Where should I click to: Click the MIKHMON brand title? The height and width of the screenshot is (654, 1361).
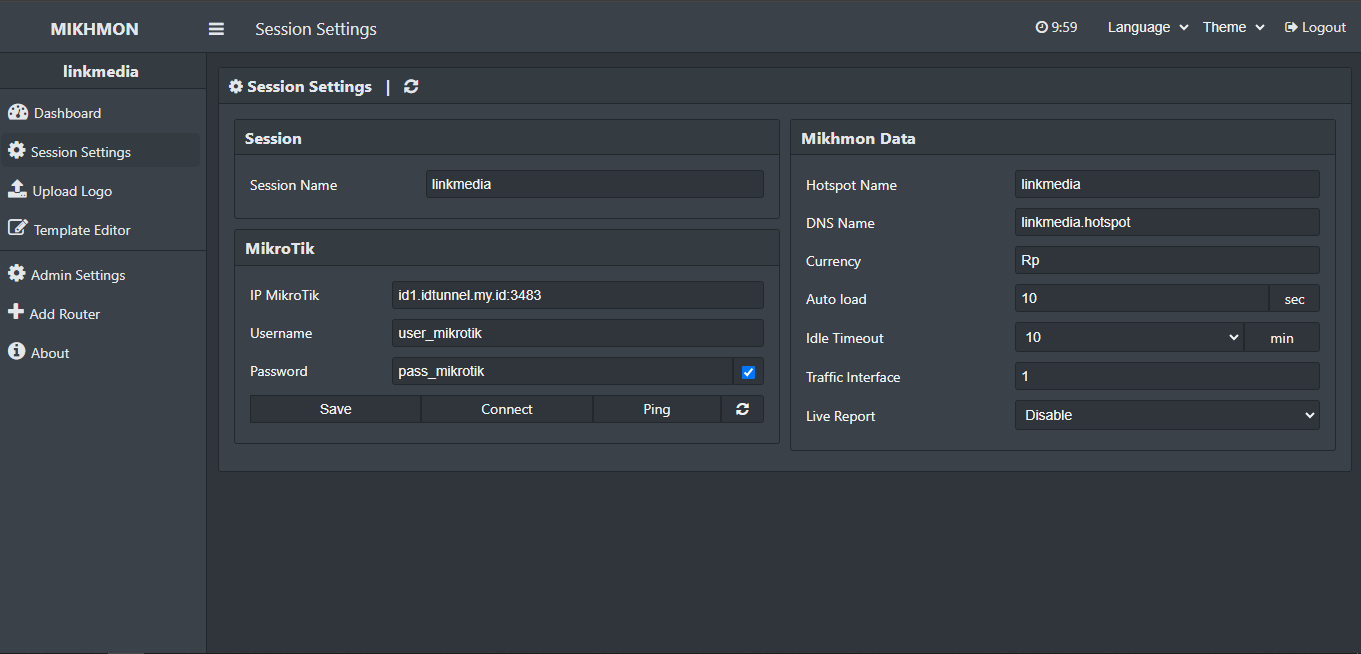tap(94, 29)
